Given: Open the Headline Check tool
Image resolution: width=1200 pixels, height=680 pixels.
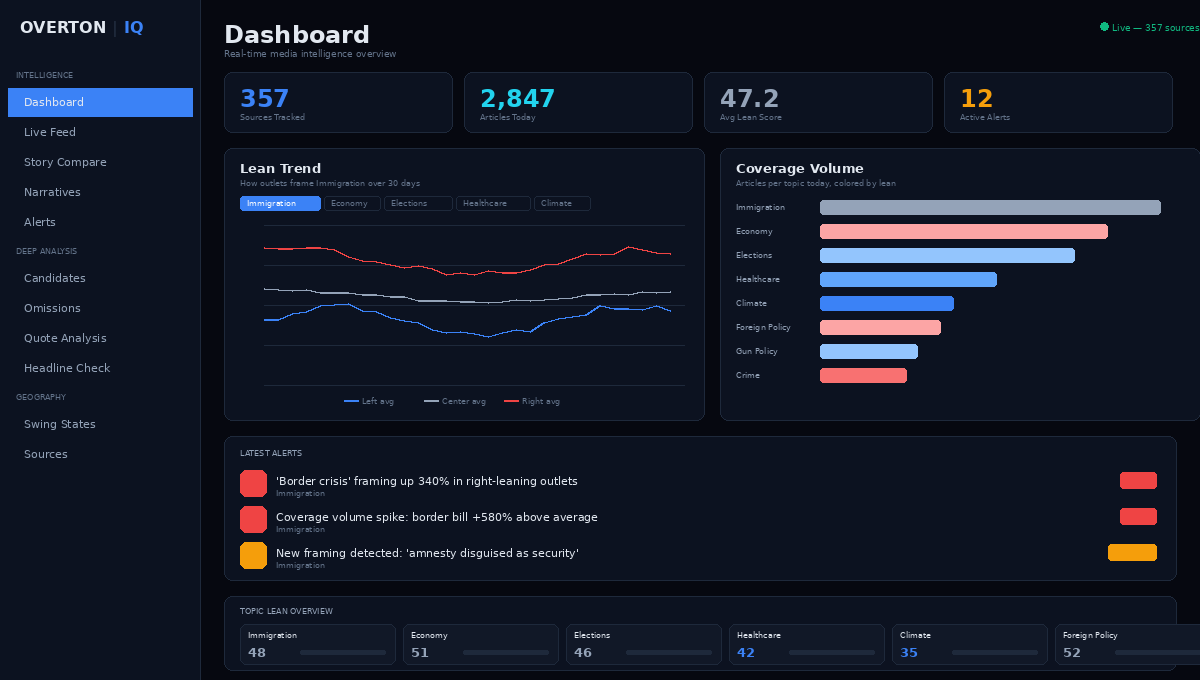Looking at the screenshot, I should (67, 368).
